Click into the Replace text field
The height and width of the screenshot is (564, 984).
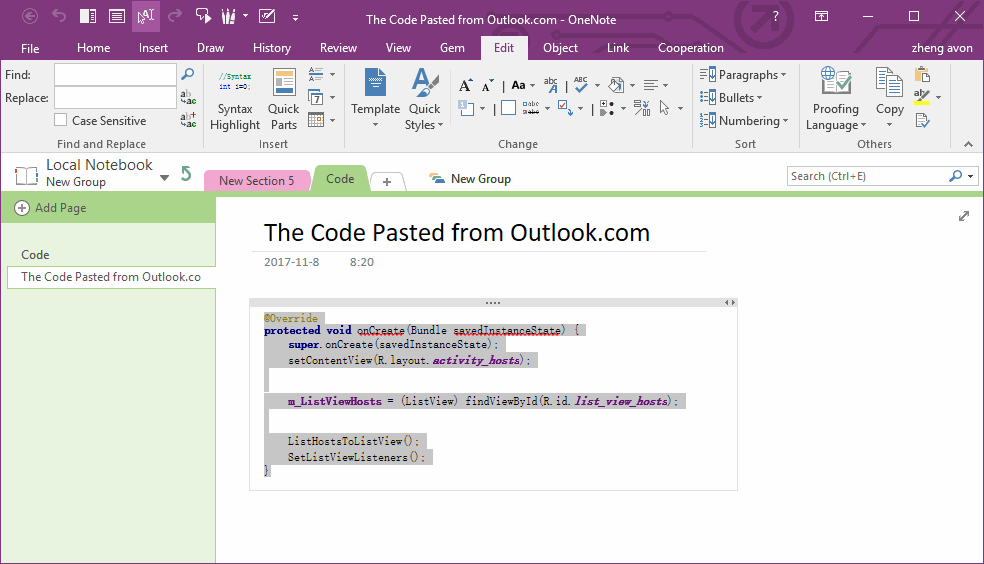(x=115, y=98)
